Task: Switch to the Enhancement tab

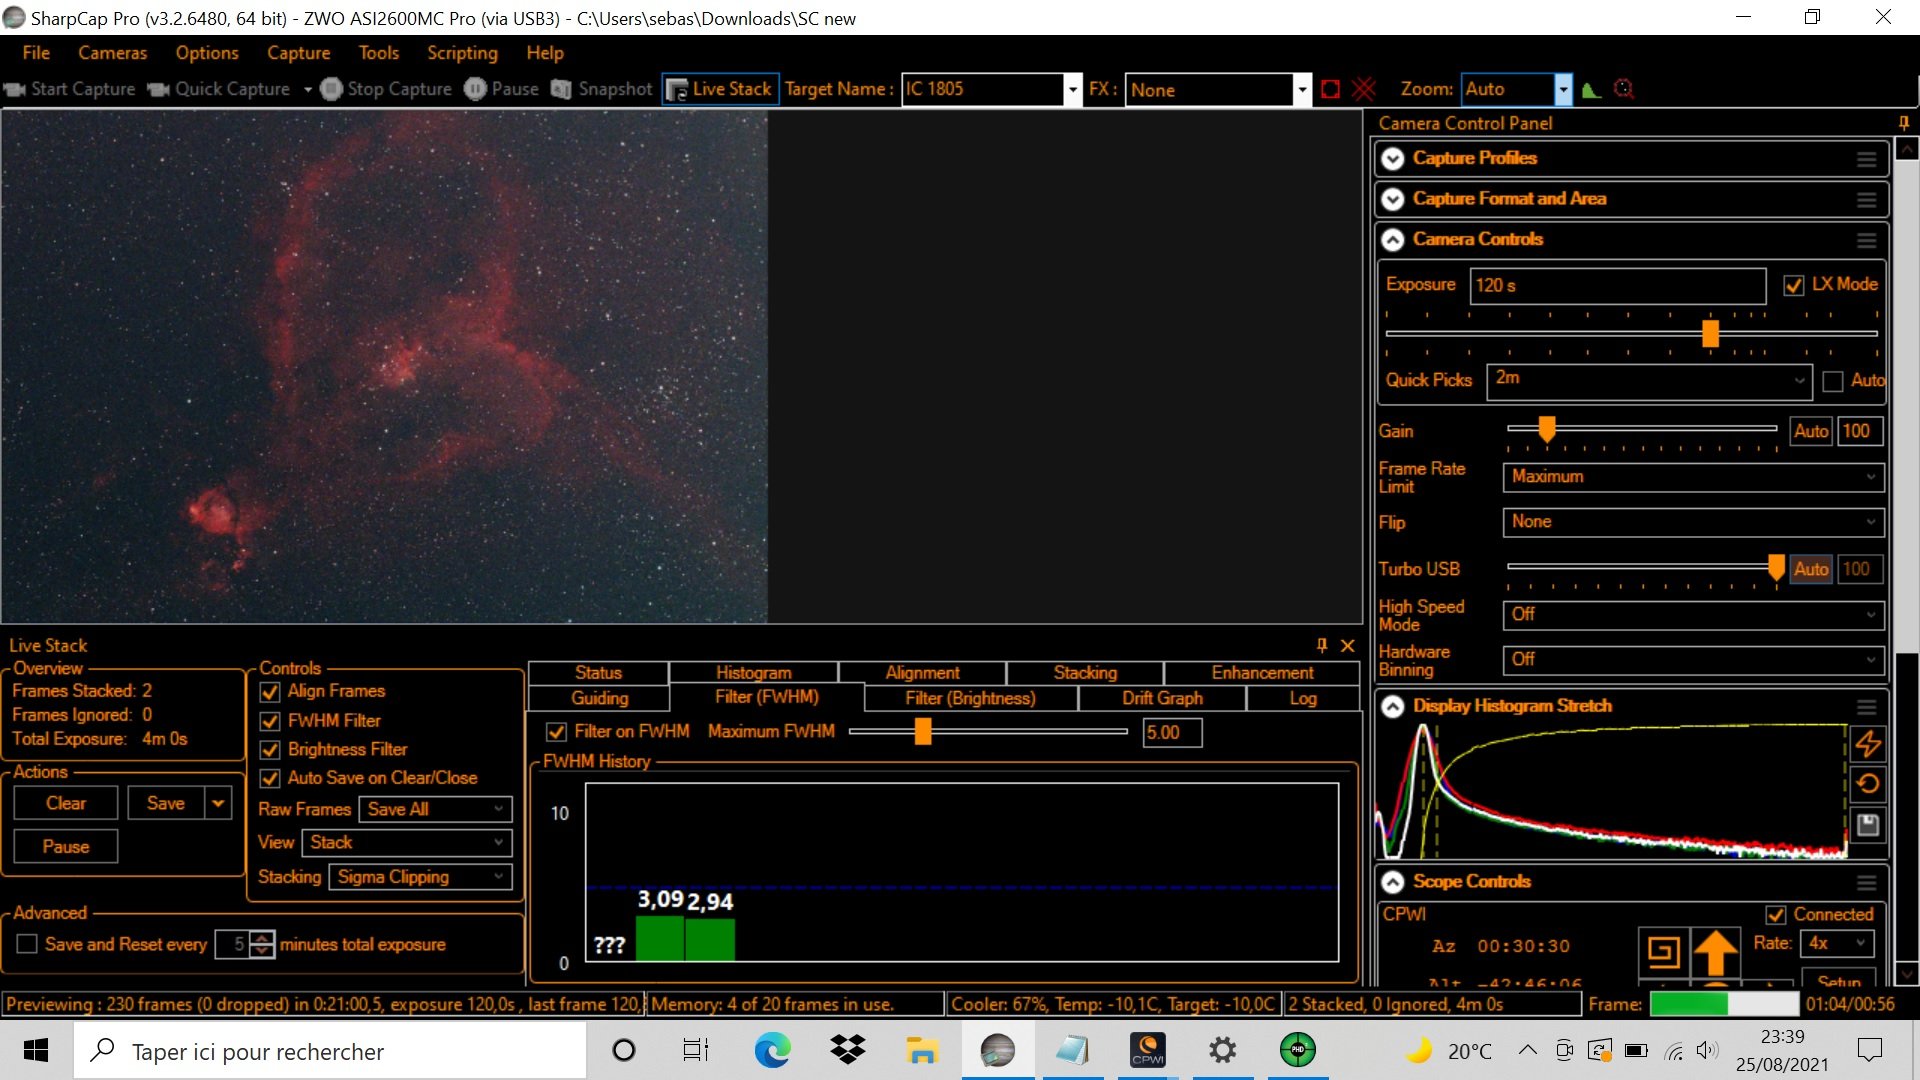Action: click(x=1262, y=673)
